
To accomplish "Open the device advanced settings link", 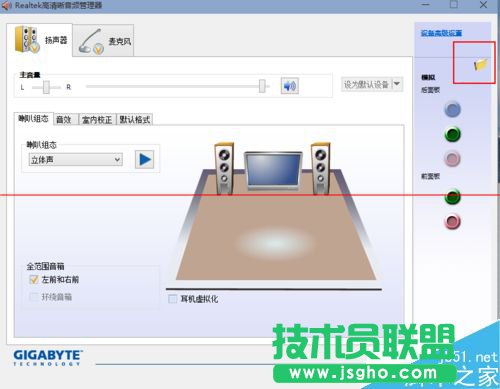I will (x=441, y=33).
